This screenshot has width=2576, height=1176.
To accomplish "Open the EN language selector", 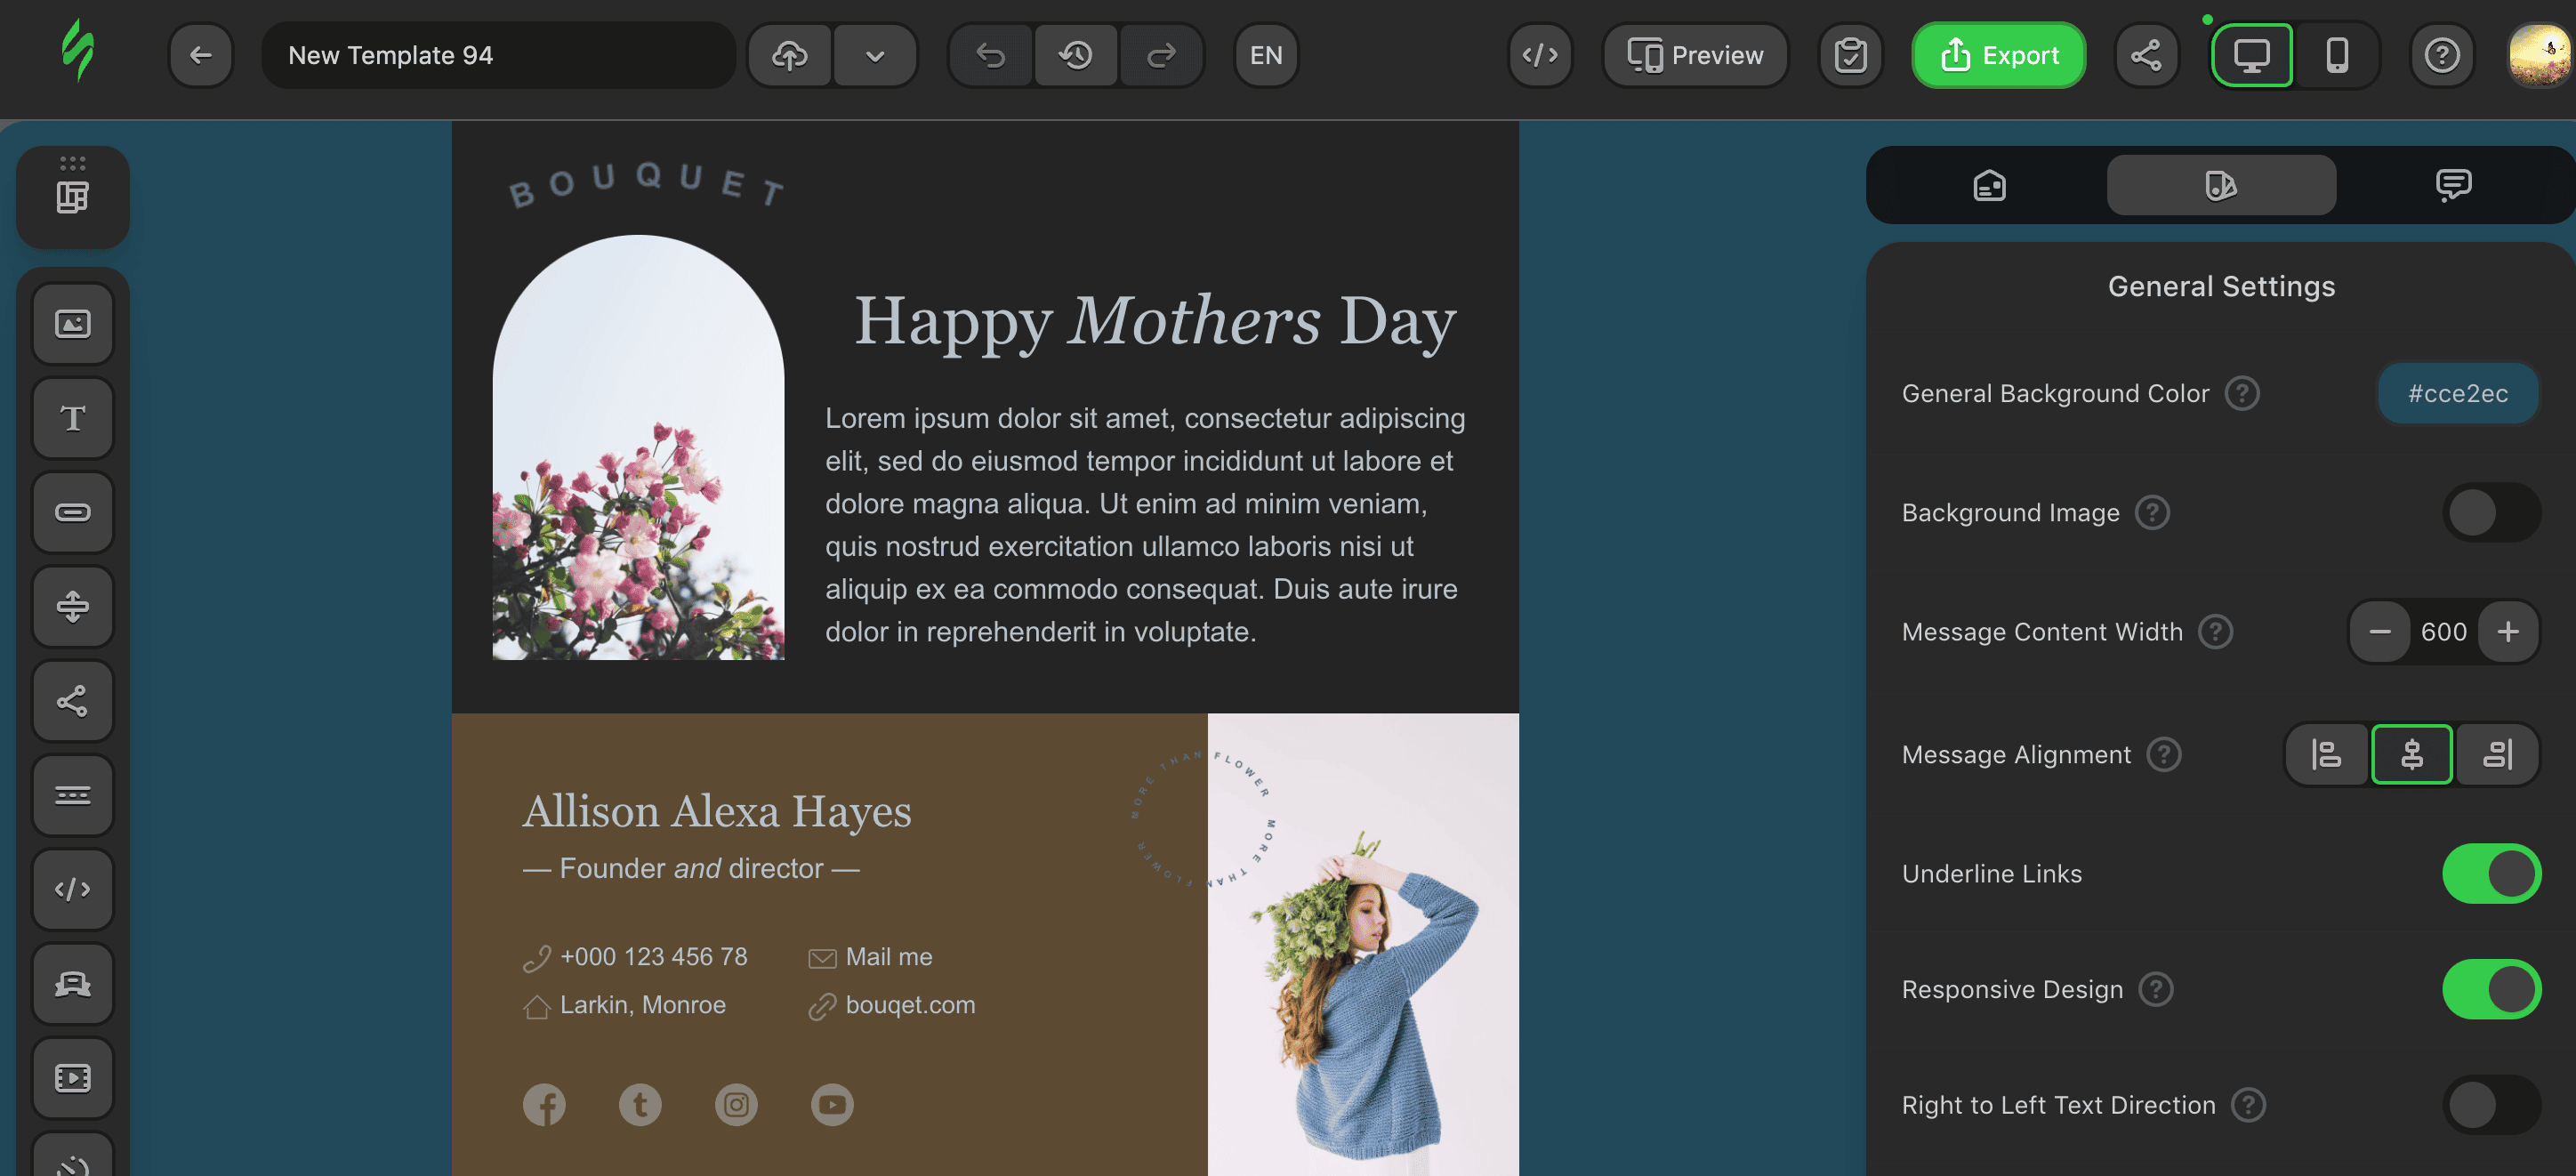I will click(1266, 55).
